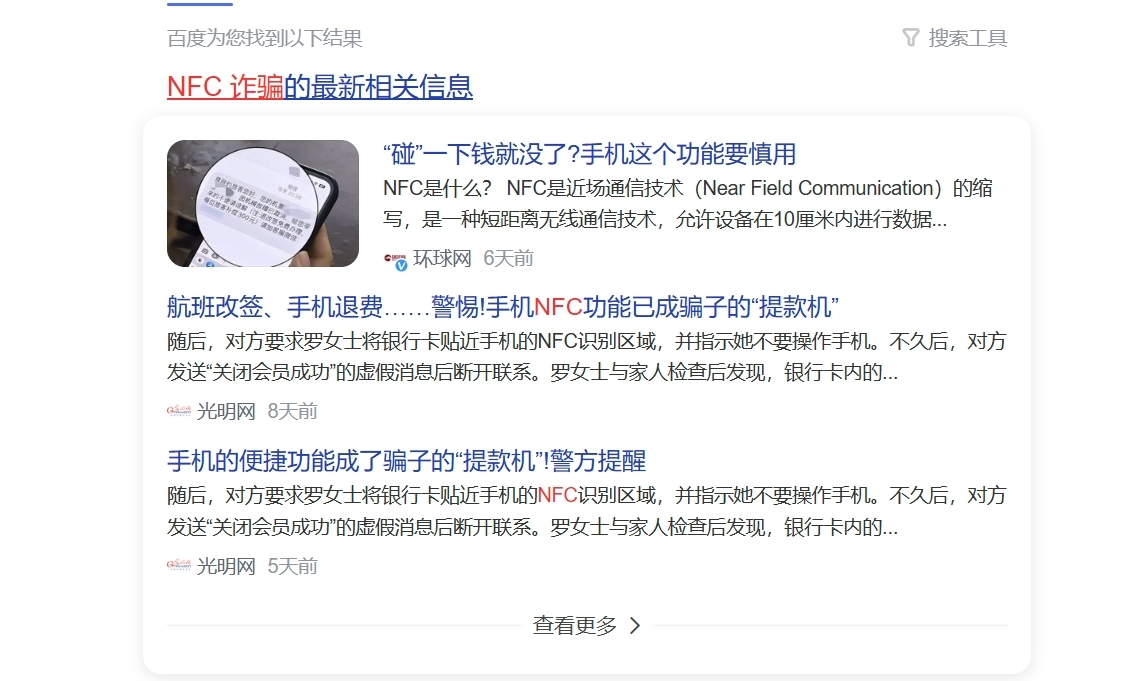Open NFC 诈骗的最新相关信息 heading link
The image size is (1126, 681).
[320, 87]
